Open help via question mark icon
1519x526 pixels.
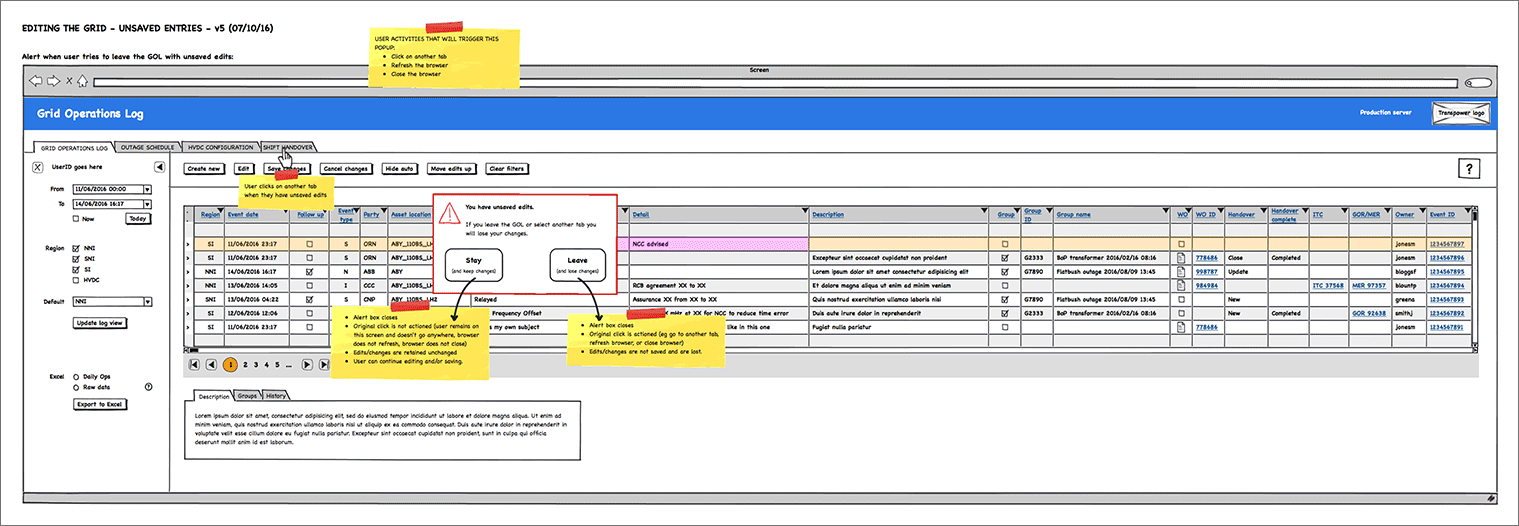tap(1468, 168)
